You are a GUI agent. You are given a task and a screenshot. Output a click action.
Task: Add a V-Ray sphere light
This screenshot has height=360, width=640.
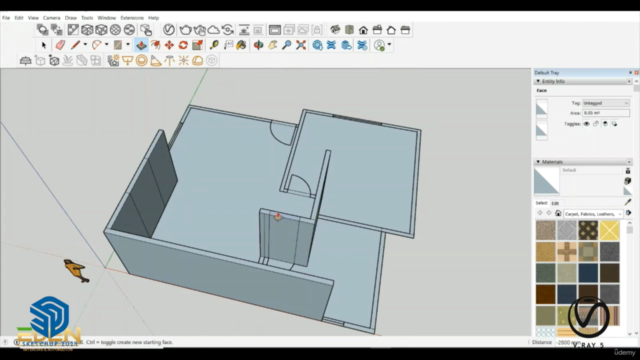[x=142, y=61]
